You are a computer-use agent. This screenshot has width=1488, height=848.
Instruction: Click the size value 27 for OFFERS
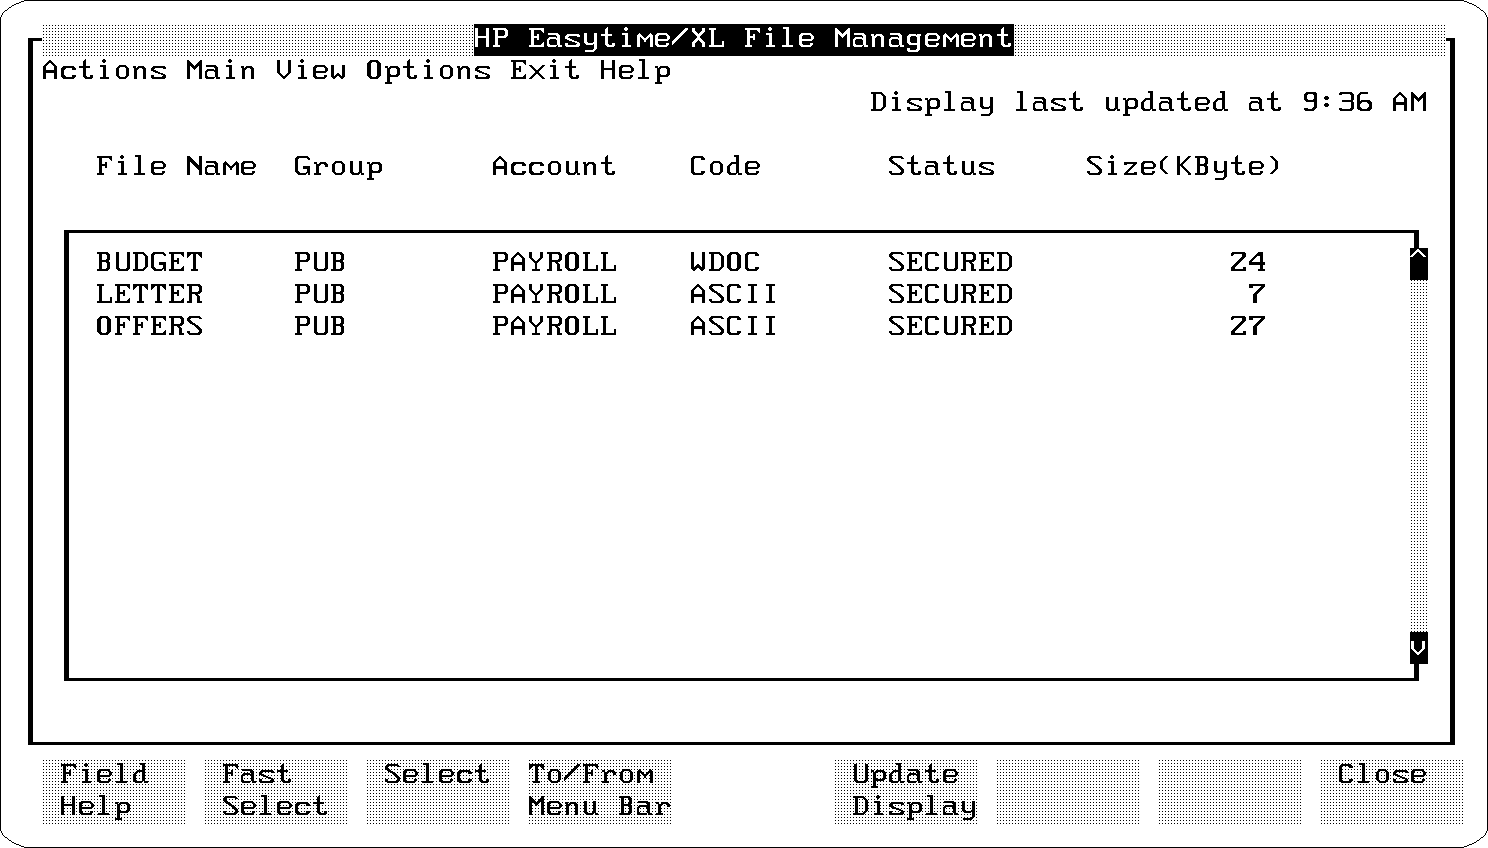click(x=1247, y=327)
